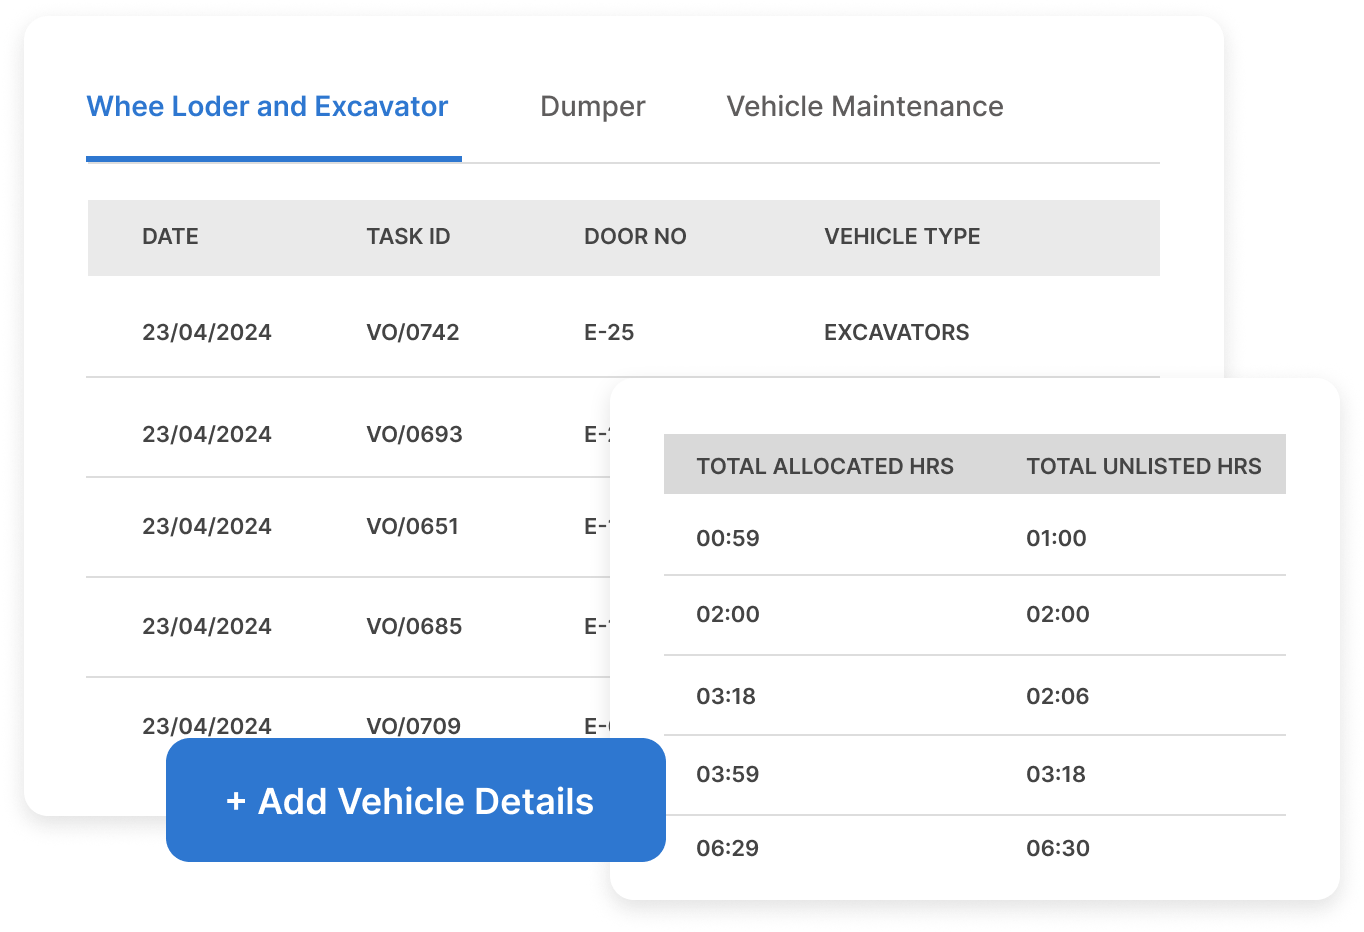
Task: Select task ID VO/0709
Action: pyautogui.click(x=413, y=726)
